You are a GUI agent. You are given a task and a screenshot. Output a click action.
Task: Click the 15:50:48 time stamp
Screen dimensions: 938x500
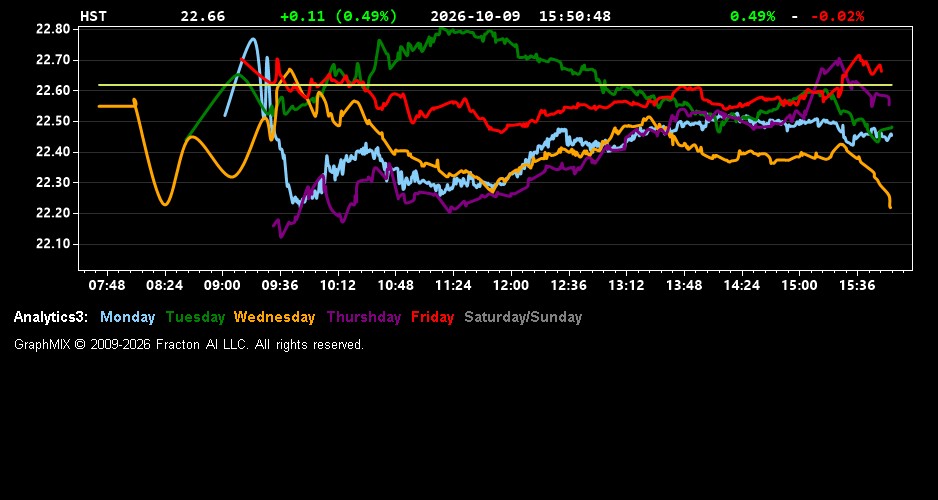pyautogui.click(x=575, y=16)
